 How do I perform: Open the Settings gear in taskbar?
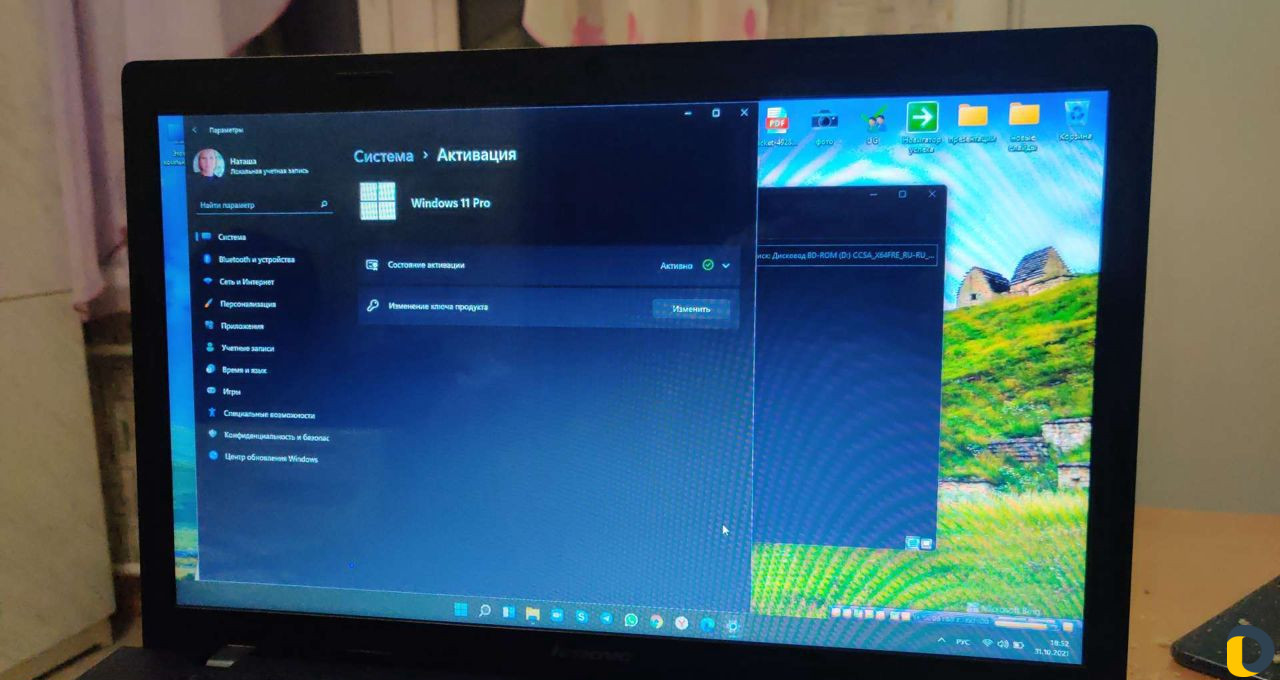pyautogui.click(x=733, y=626)
